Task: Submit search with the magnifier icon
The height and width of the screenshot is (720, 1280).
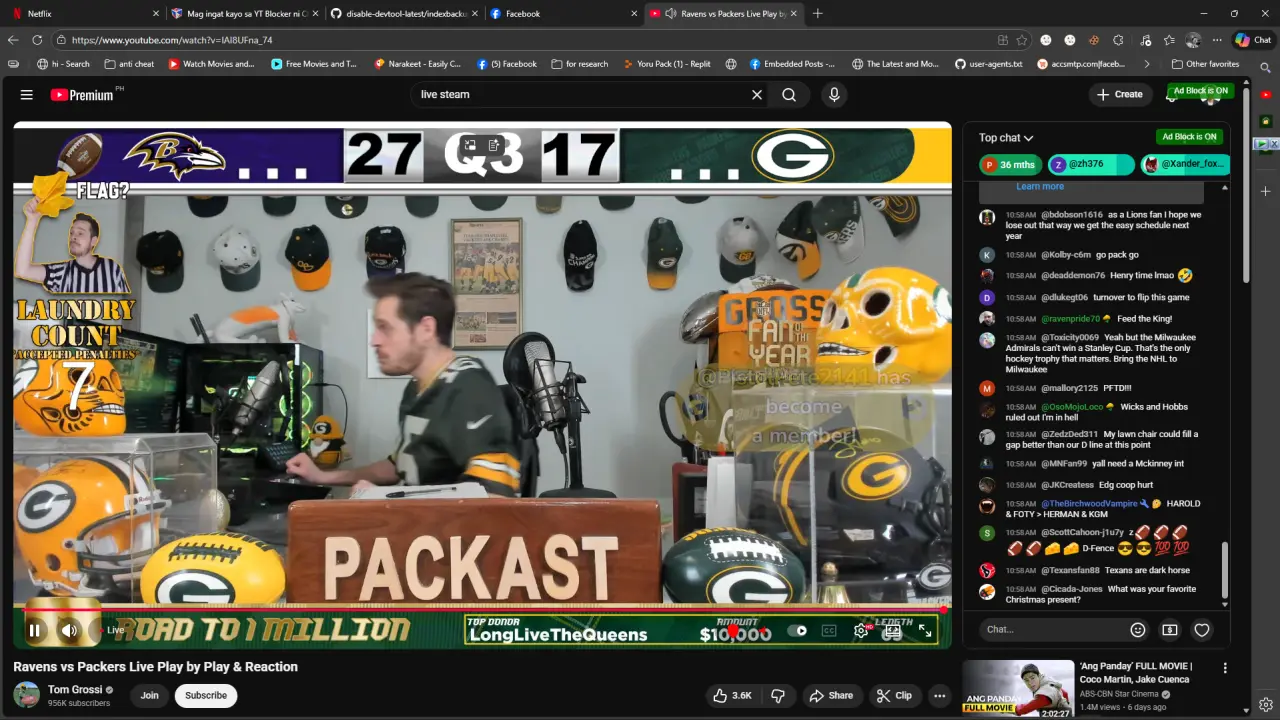Action: click(x=789, y=95)
